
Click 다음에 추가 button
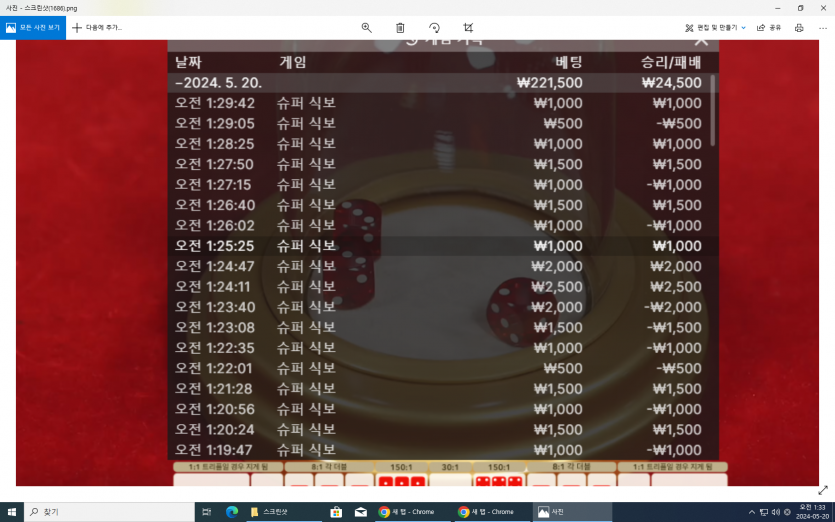click(x=97, y=28)
